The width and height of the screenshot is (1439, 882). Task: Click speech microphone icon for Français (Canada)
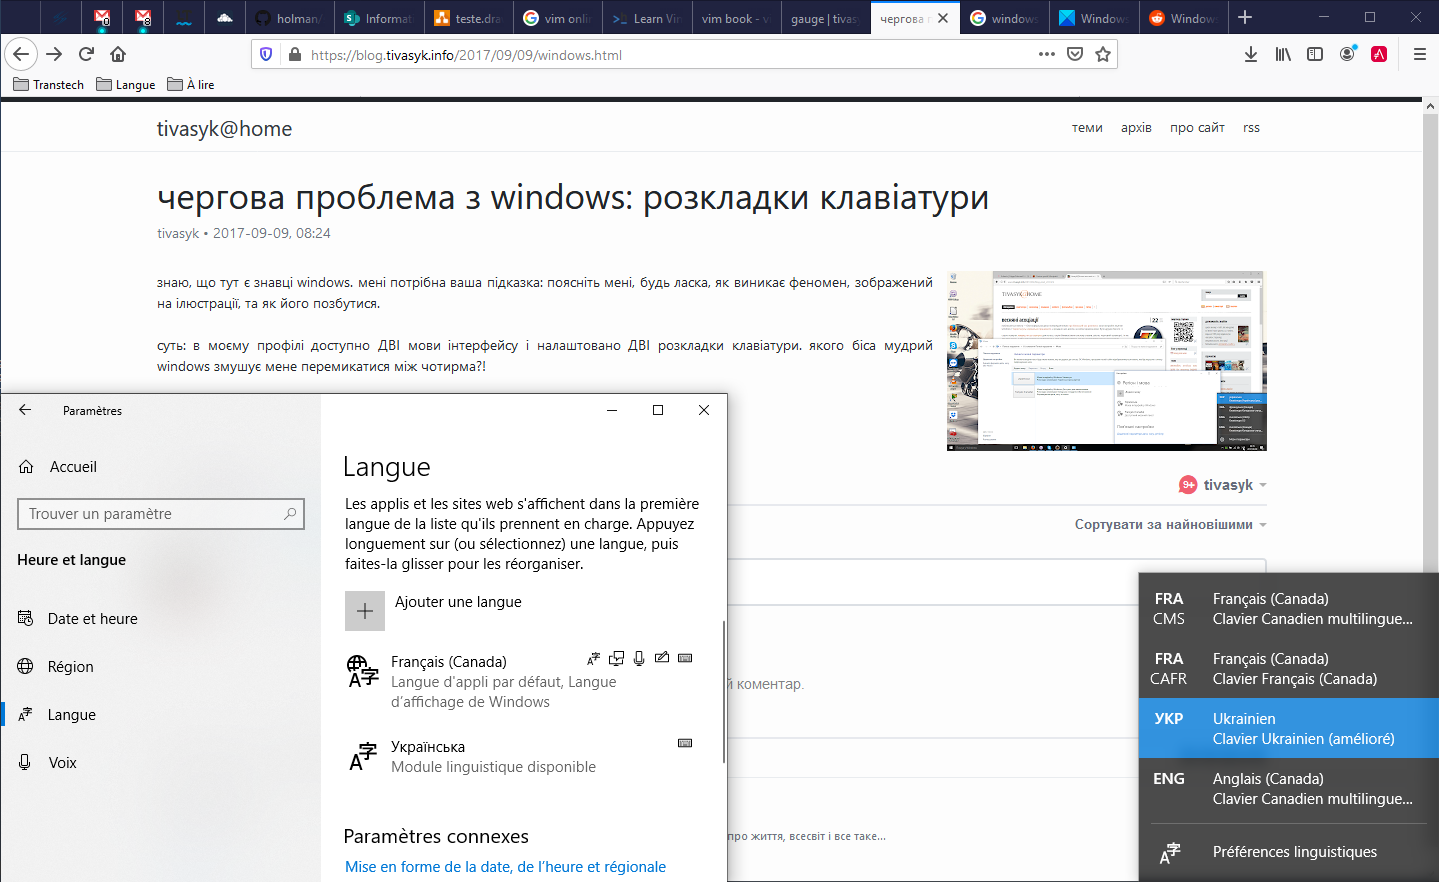pos(639,658)
